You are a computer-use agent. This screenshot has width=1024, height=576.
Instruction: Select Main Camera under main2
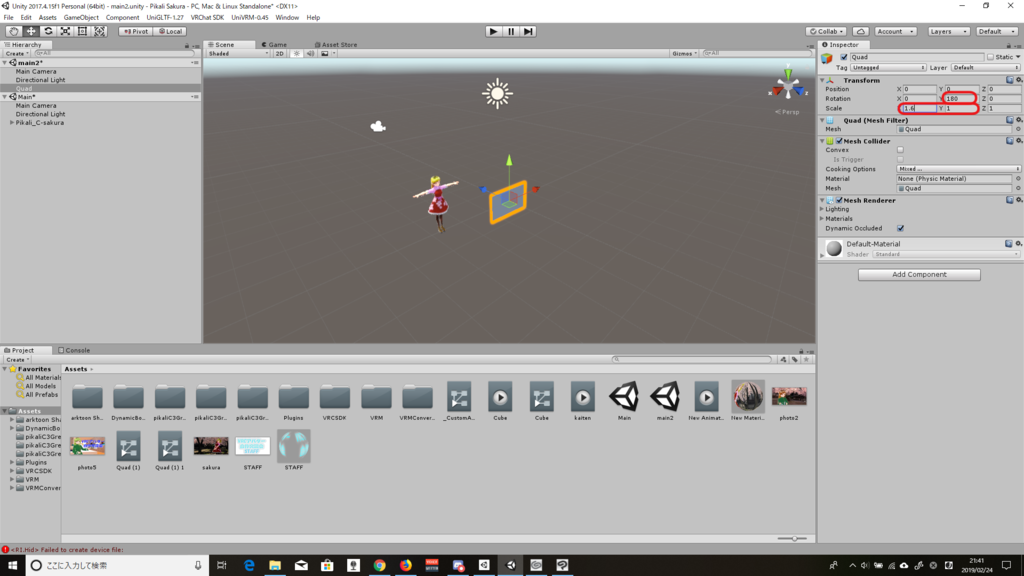point(36,71)
